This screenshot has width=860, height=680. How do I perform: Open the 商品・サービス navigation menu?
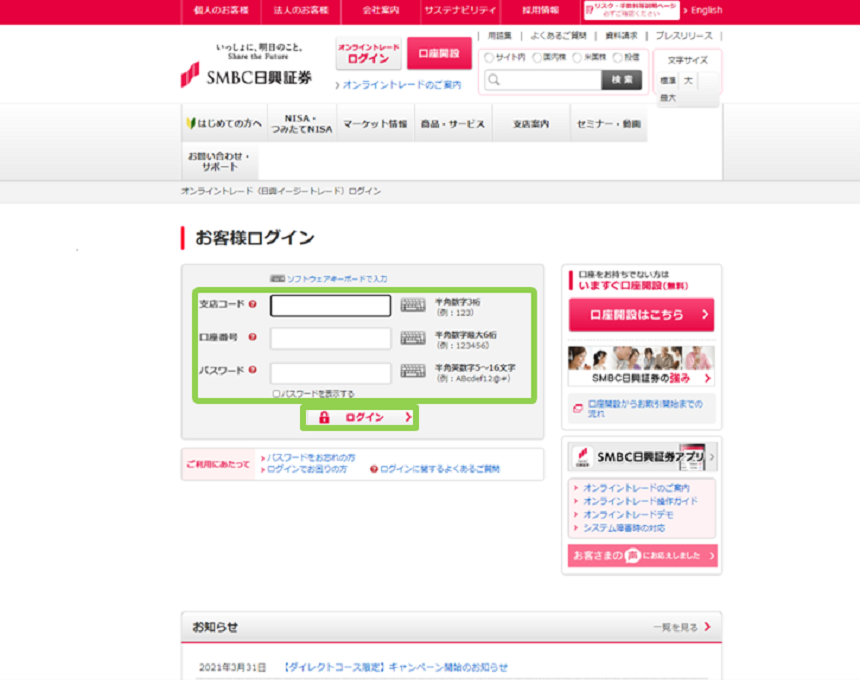[453, 124]
